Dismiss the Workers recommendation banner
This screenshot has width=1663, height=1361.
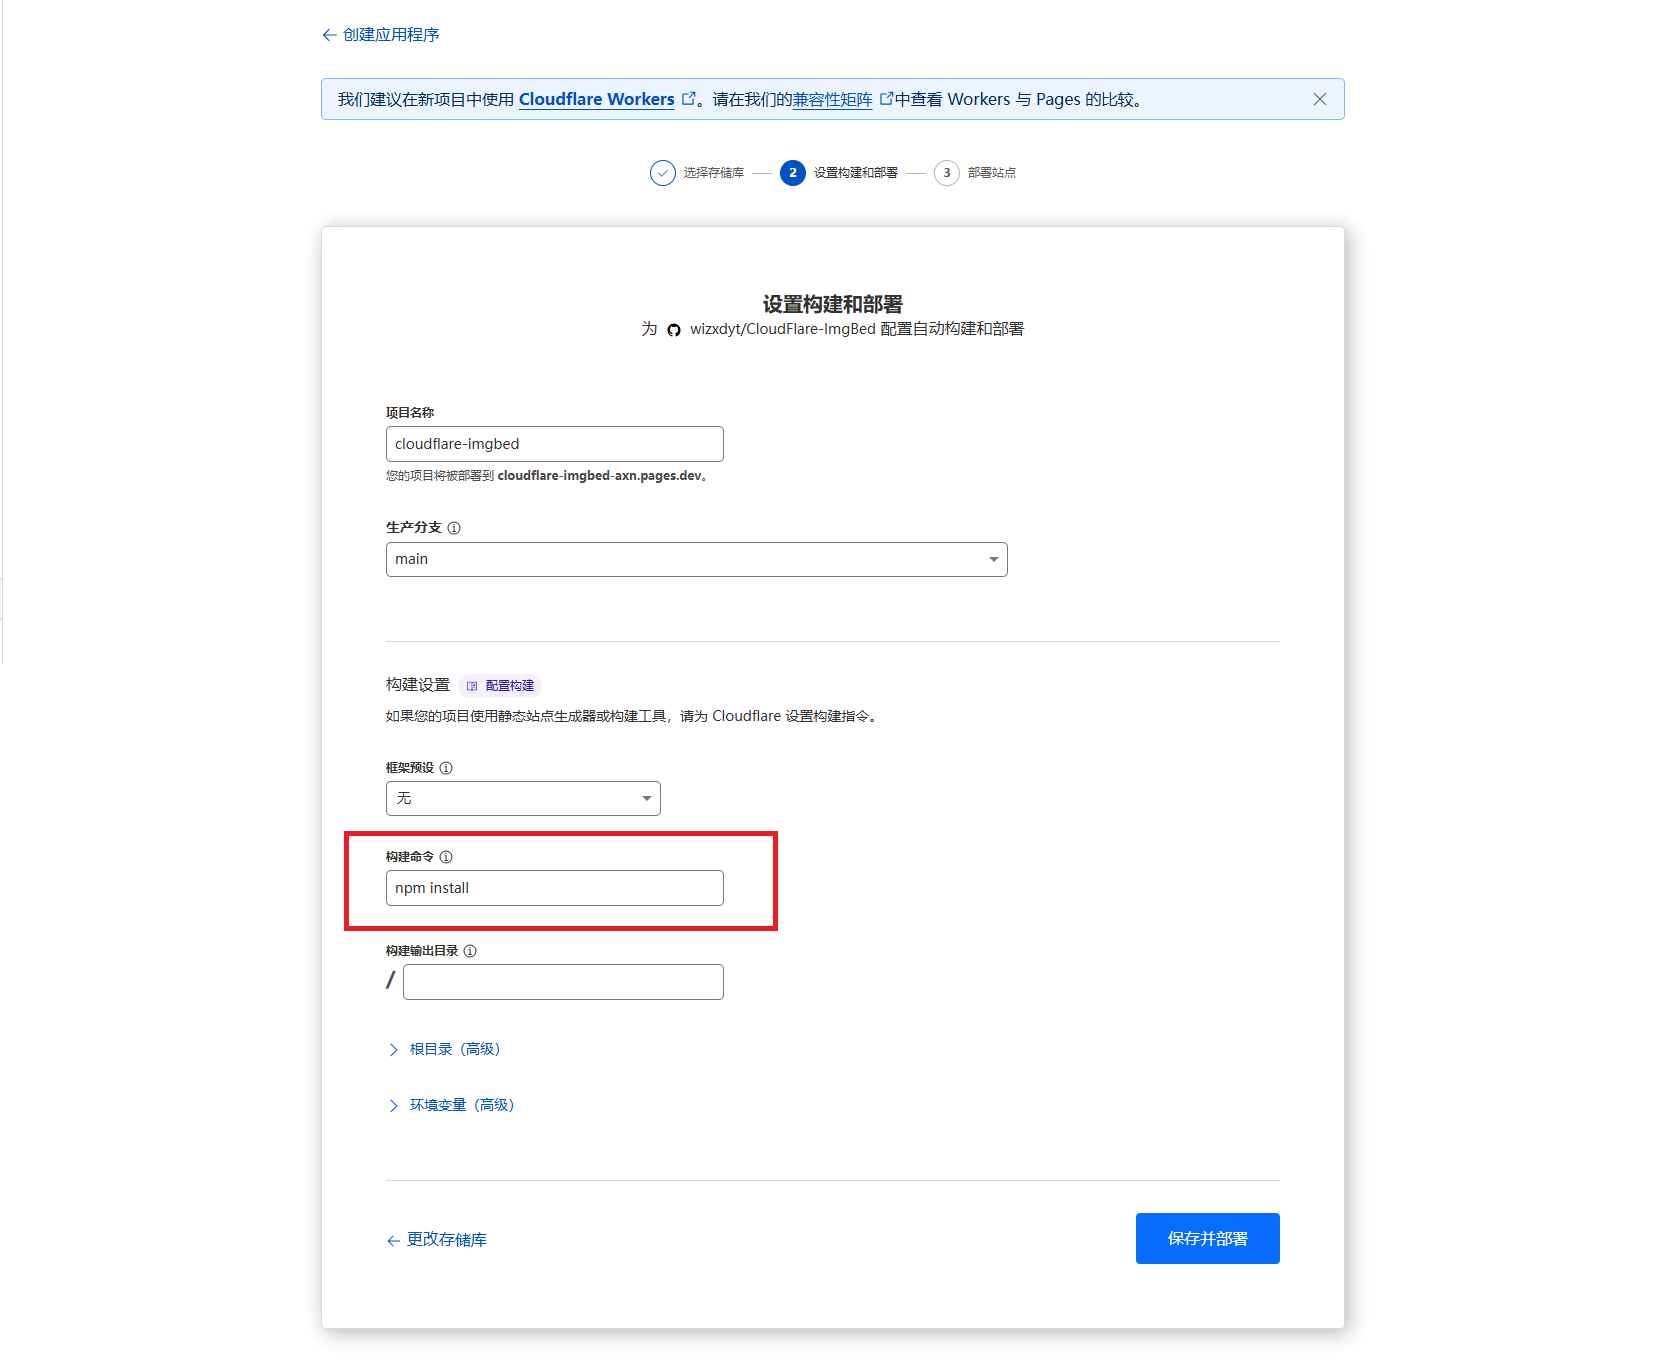(1319, 99)
